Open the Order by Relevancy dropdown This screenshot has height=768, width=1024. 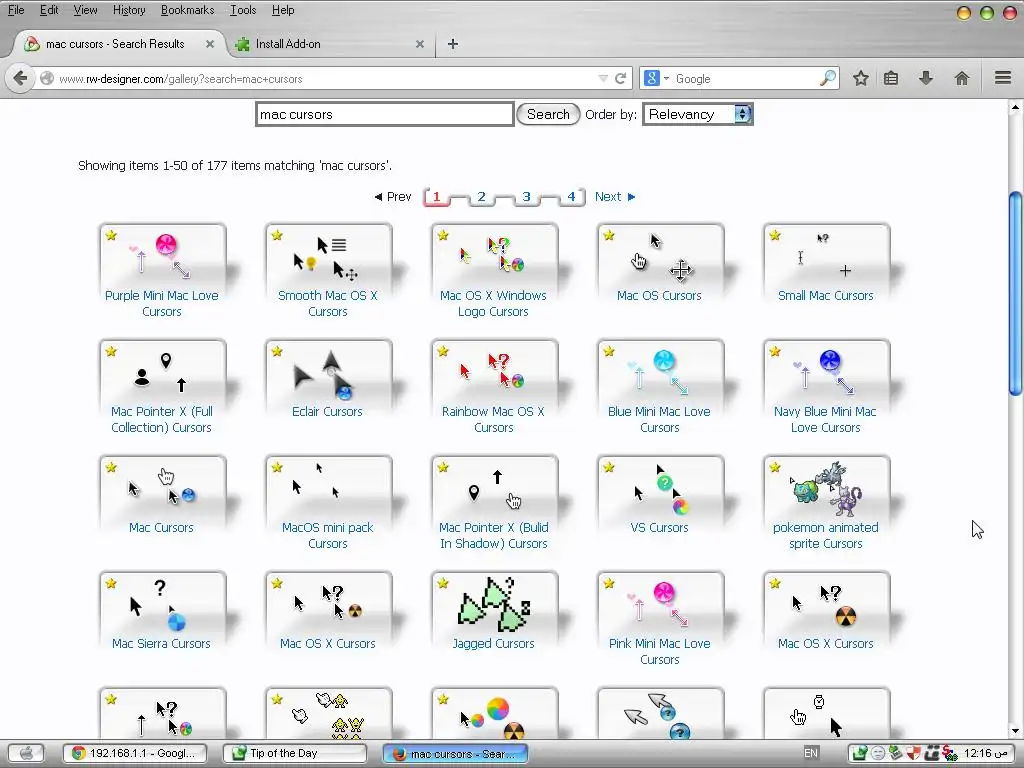[697, 114]
